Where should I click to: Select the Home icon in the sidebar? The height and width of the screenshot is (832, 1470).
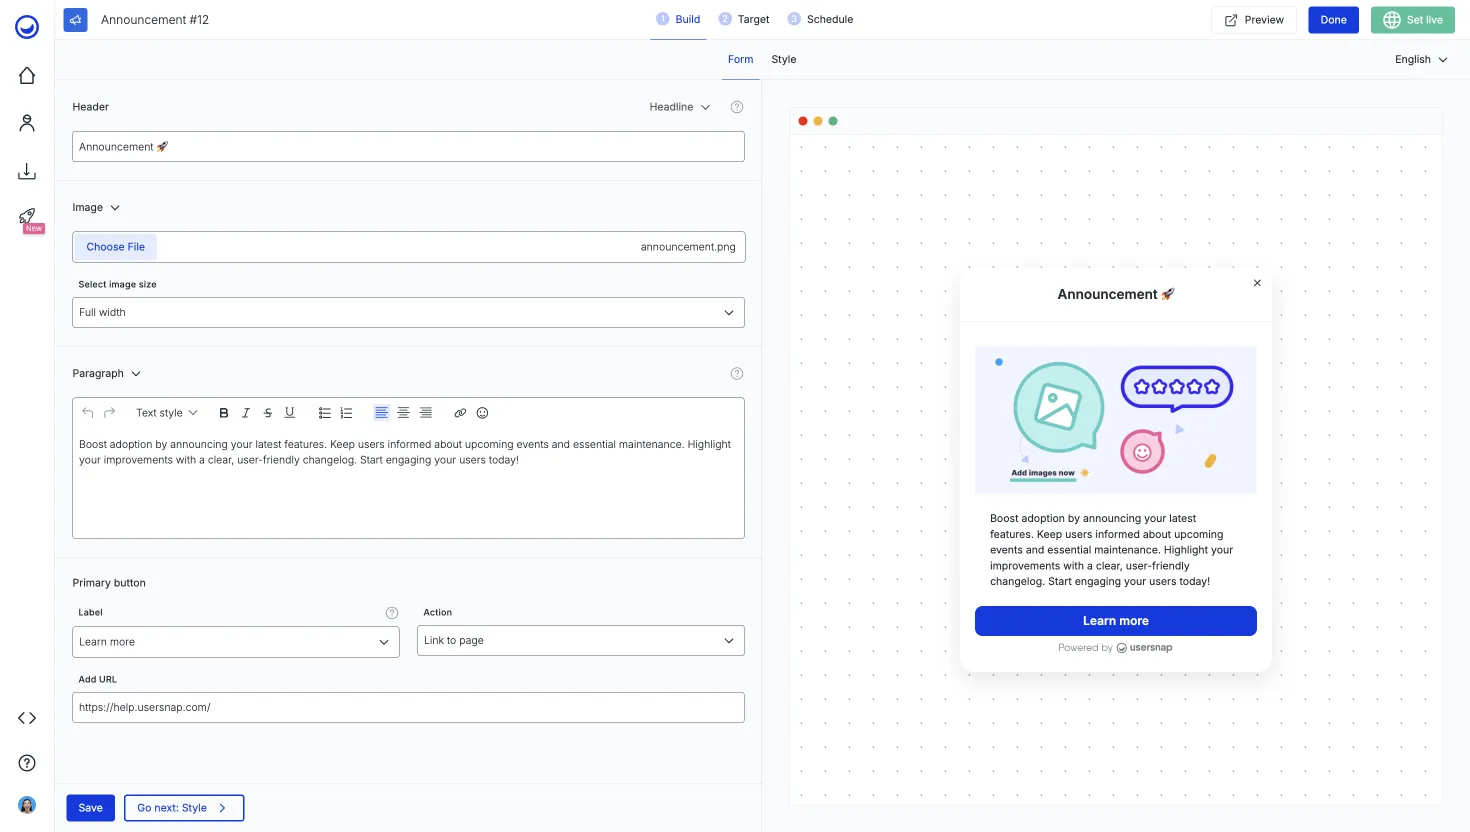point(27,75)
